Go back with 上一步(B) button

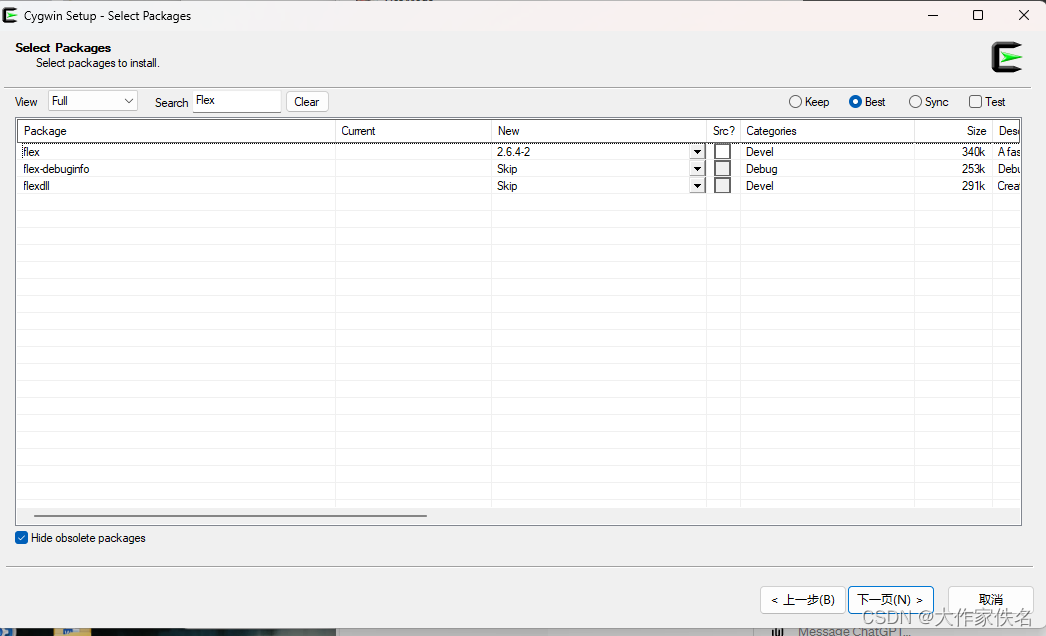click(803, 600)
